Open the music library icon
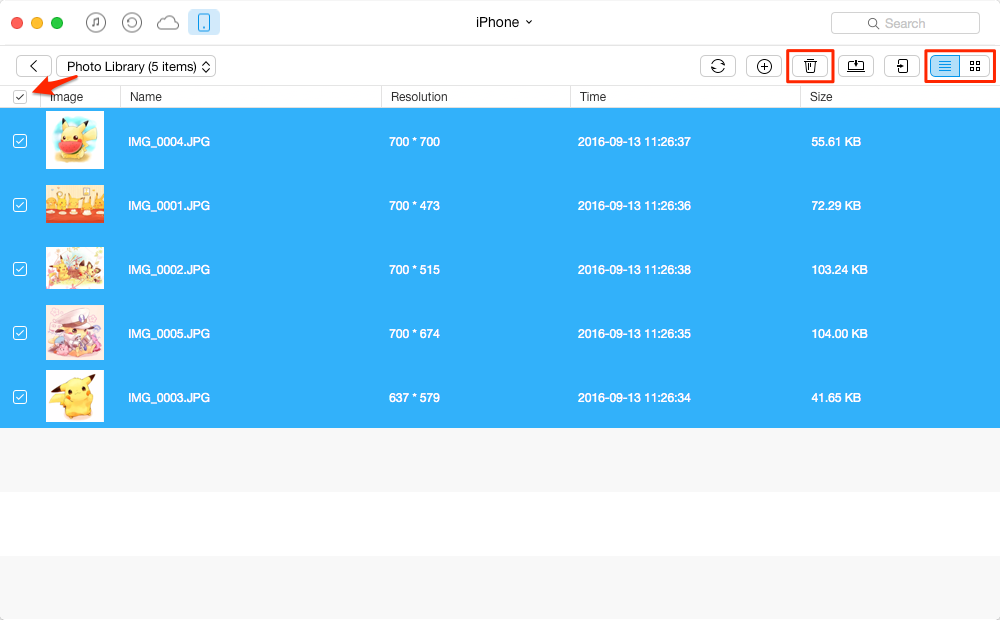This screenshot has width=1000, height=620. click(x=96, y=23)
